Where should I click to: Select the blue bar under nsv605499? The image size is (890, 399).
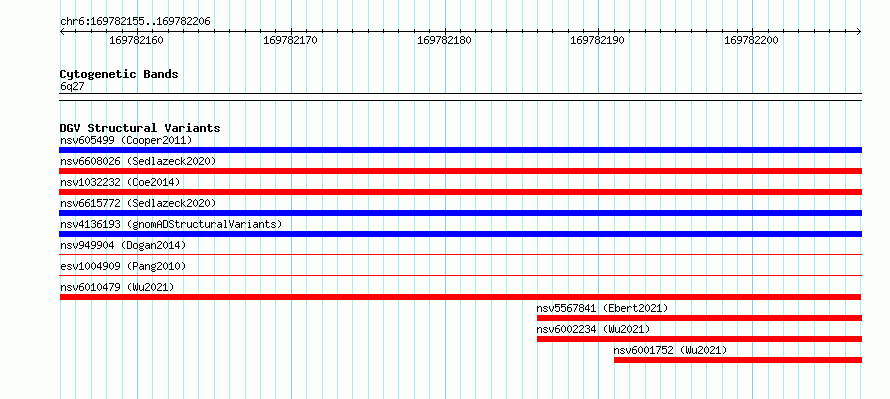[460, 150]
